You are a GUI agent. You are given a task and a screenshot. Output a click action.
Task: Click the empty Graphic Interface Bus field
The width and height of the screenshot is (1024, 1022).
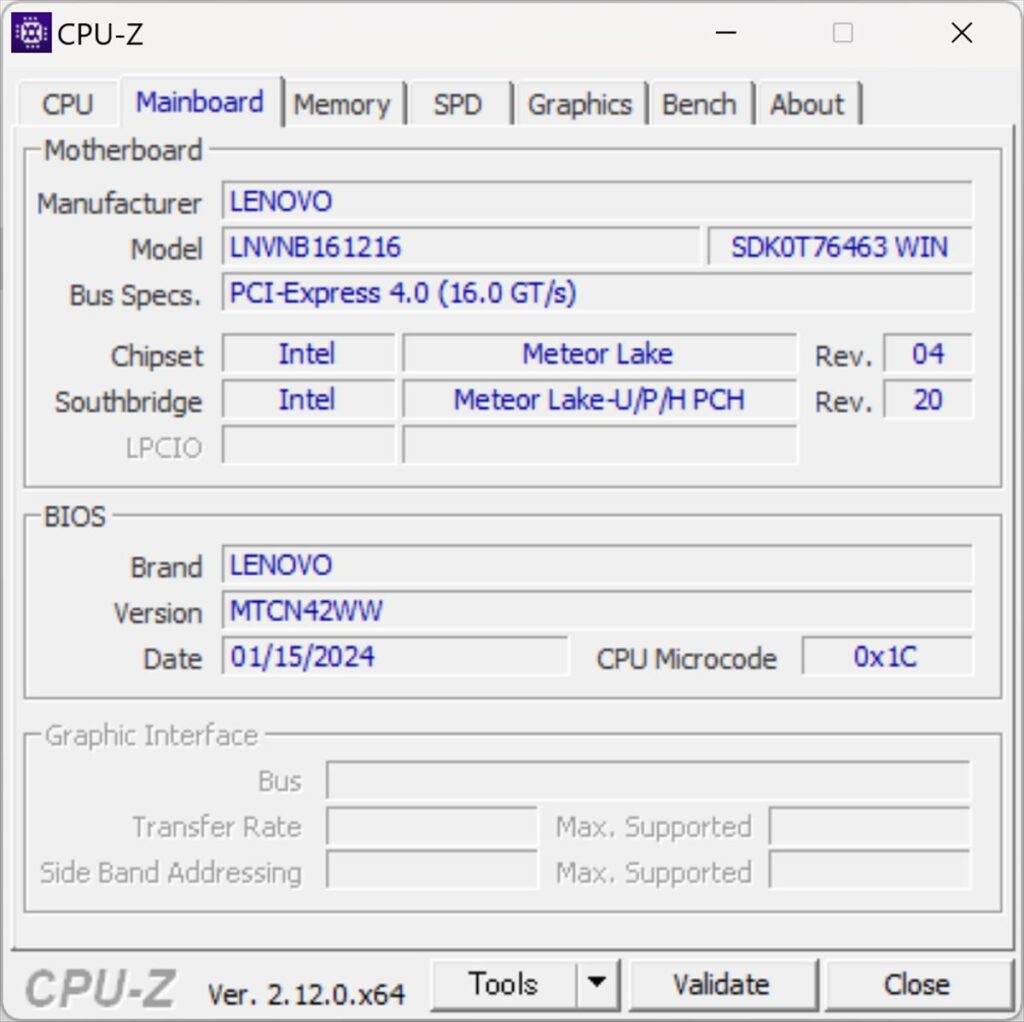point(648,780)
